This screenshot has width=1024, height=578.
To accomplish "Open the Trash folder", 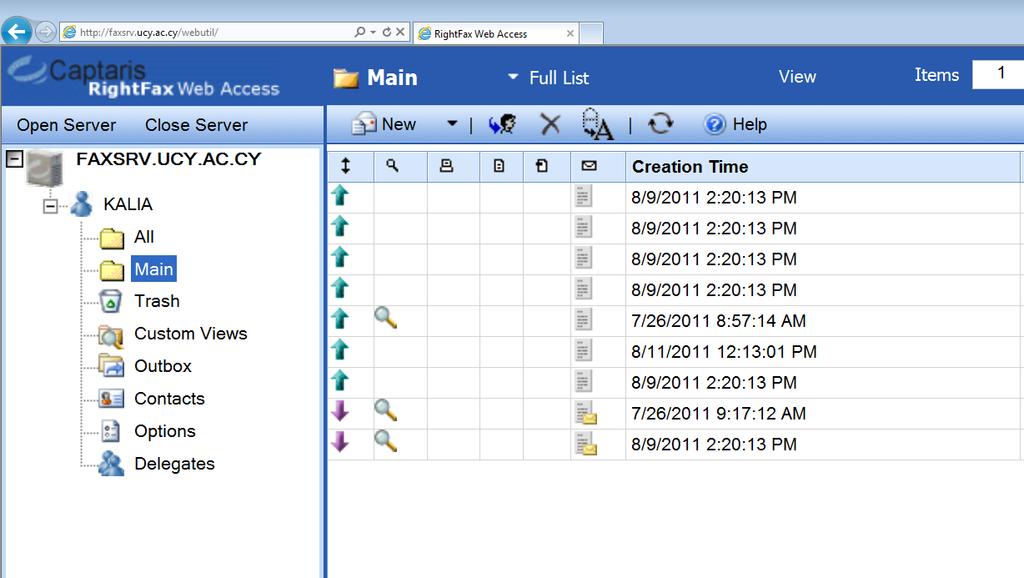I will pos(157,301).
